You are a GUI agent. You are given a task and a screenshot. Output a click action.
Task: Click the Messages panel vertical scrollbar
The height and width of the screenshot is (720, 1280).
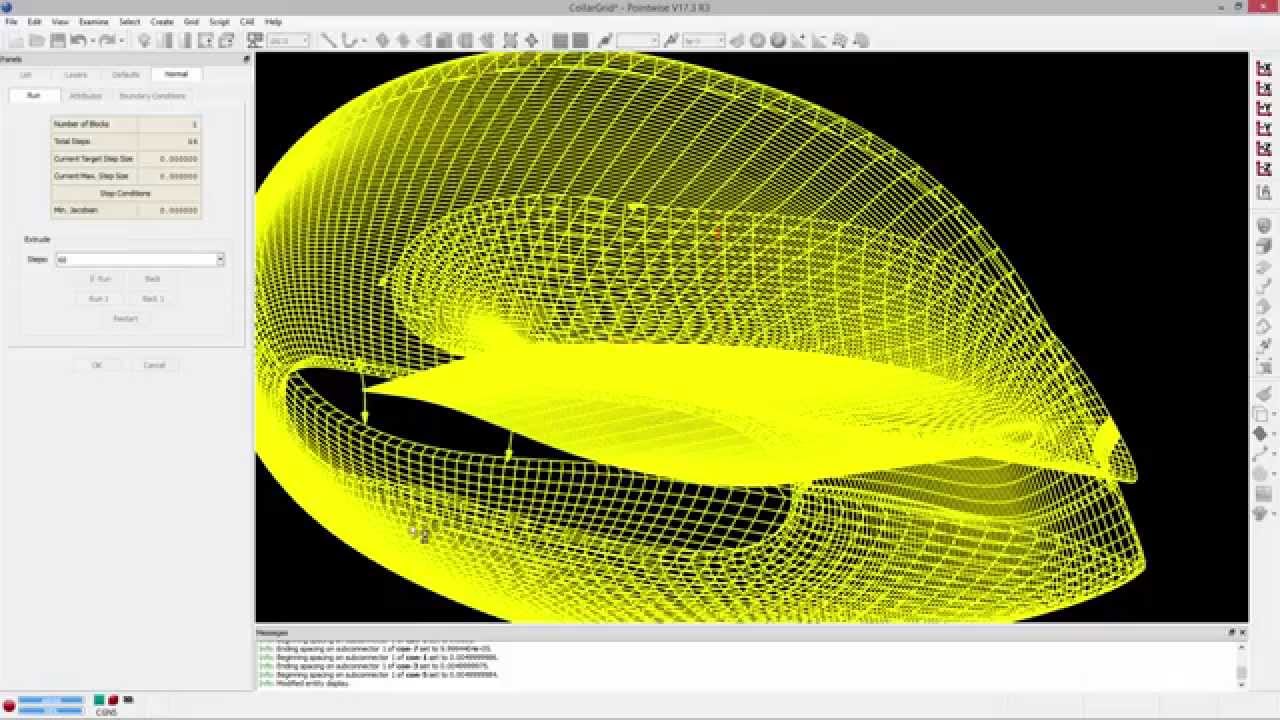tap(1242, 664)
